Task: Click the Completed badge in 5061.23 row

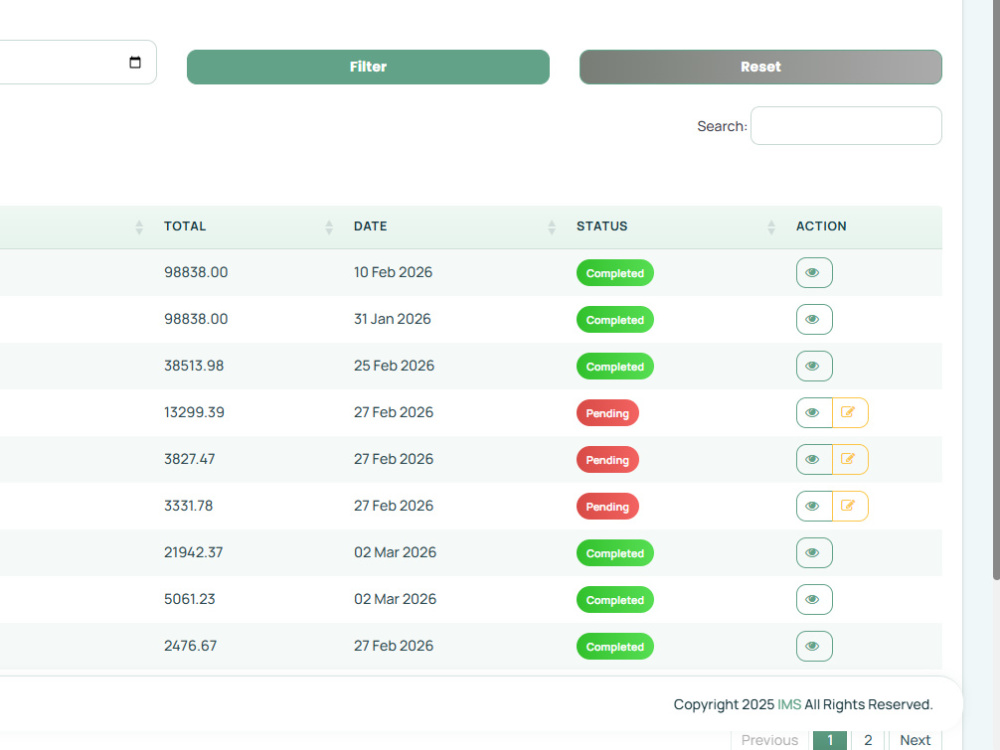Action: (615, 600)
